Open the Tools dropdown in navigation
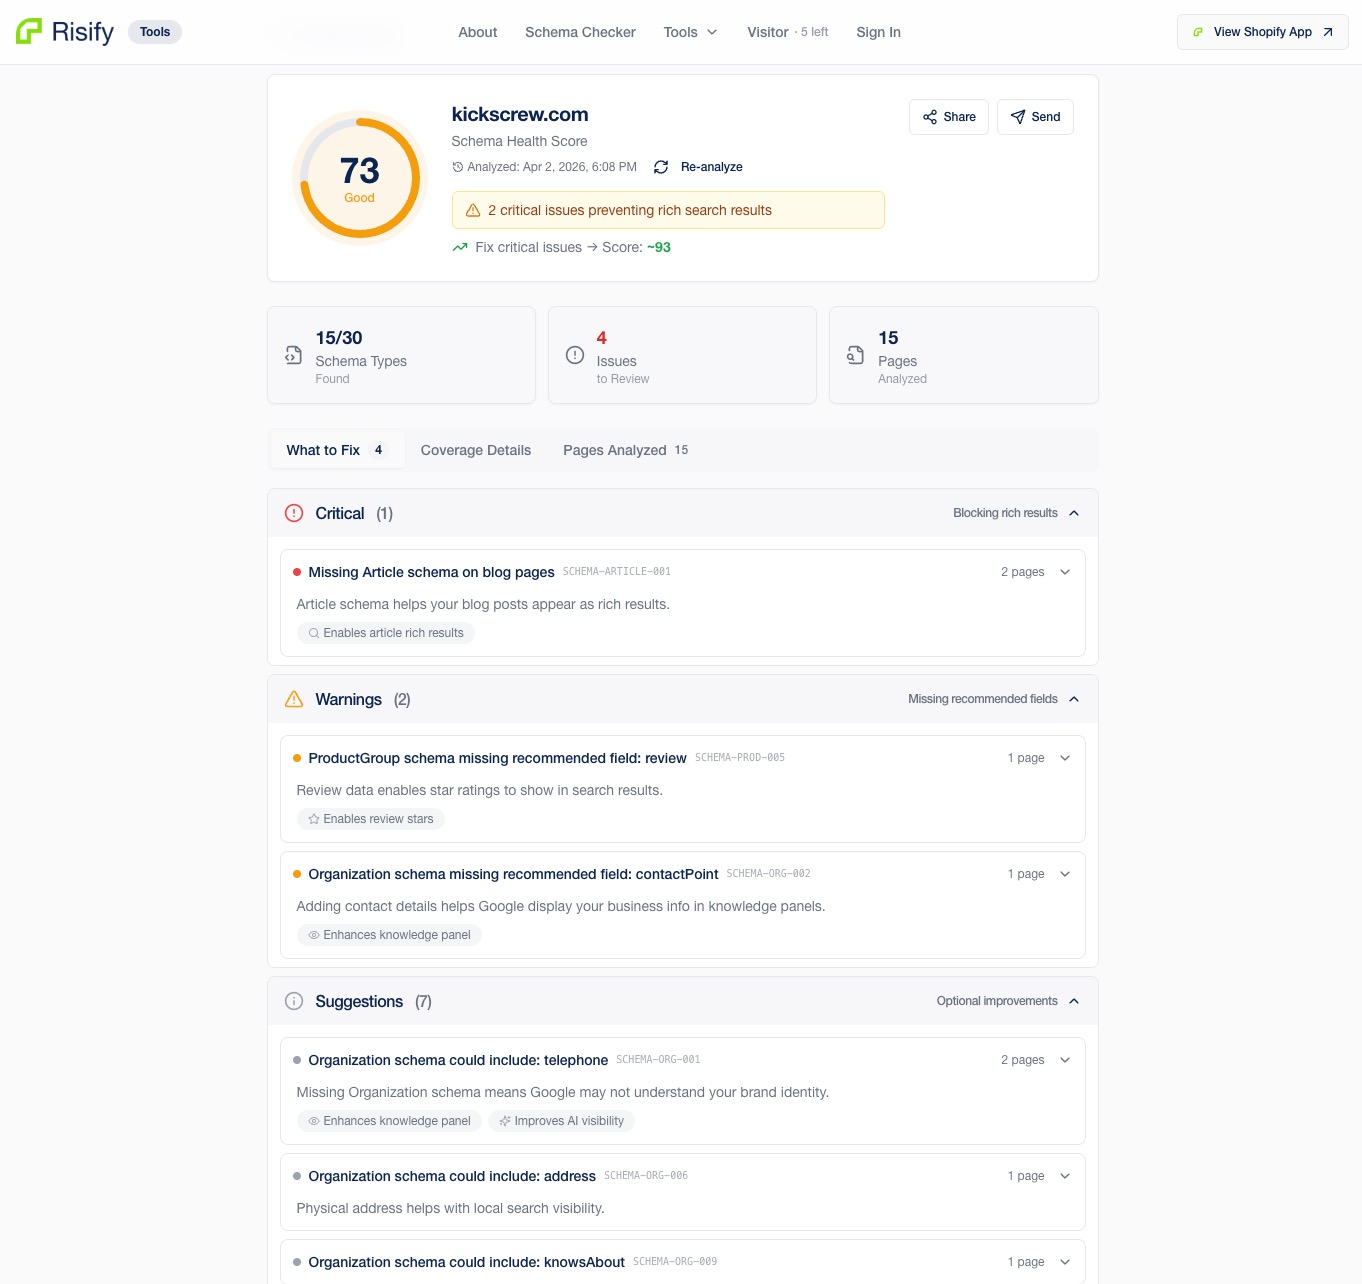Screen dimensions: 1362x1284 pos(691,32)
